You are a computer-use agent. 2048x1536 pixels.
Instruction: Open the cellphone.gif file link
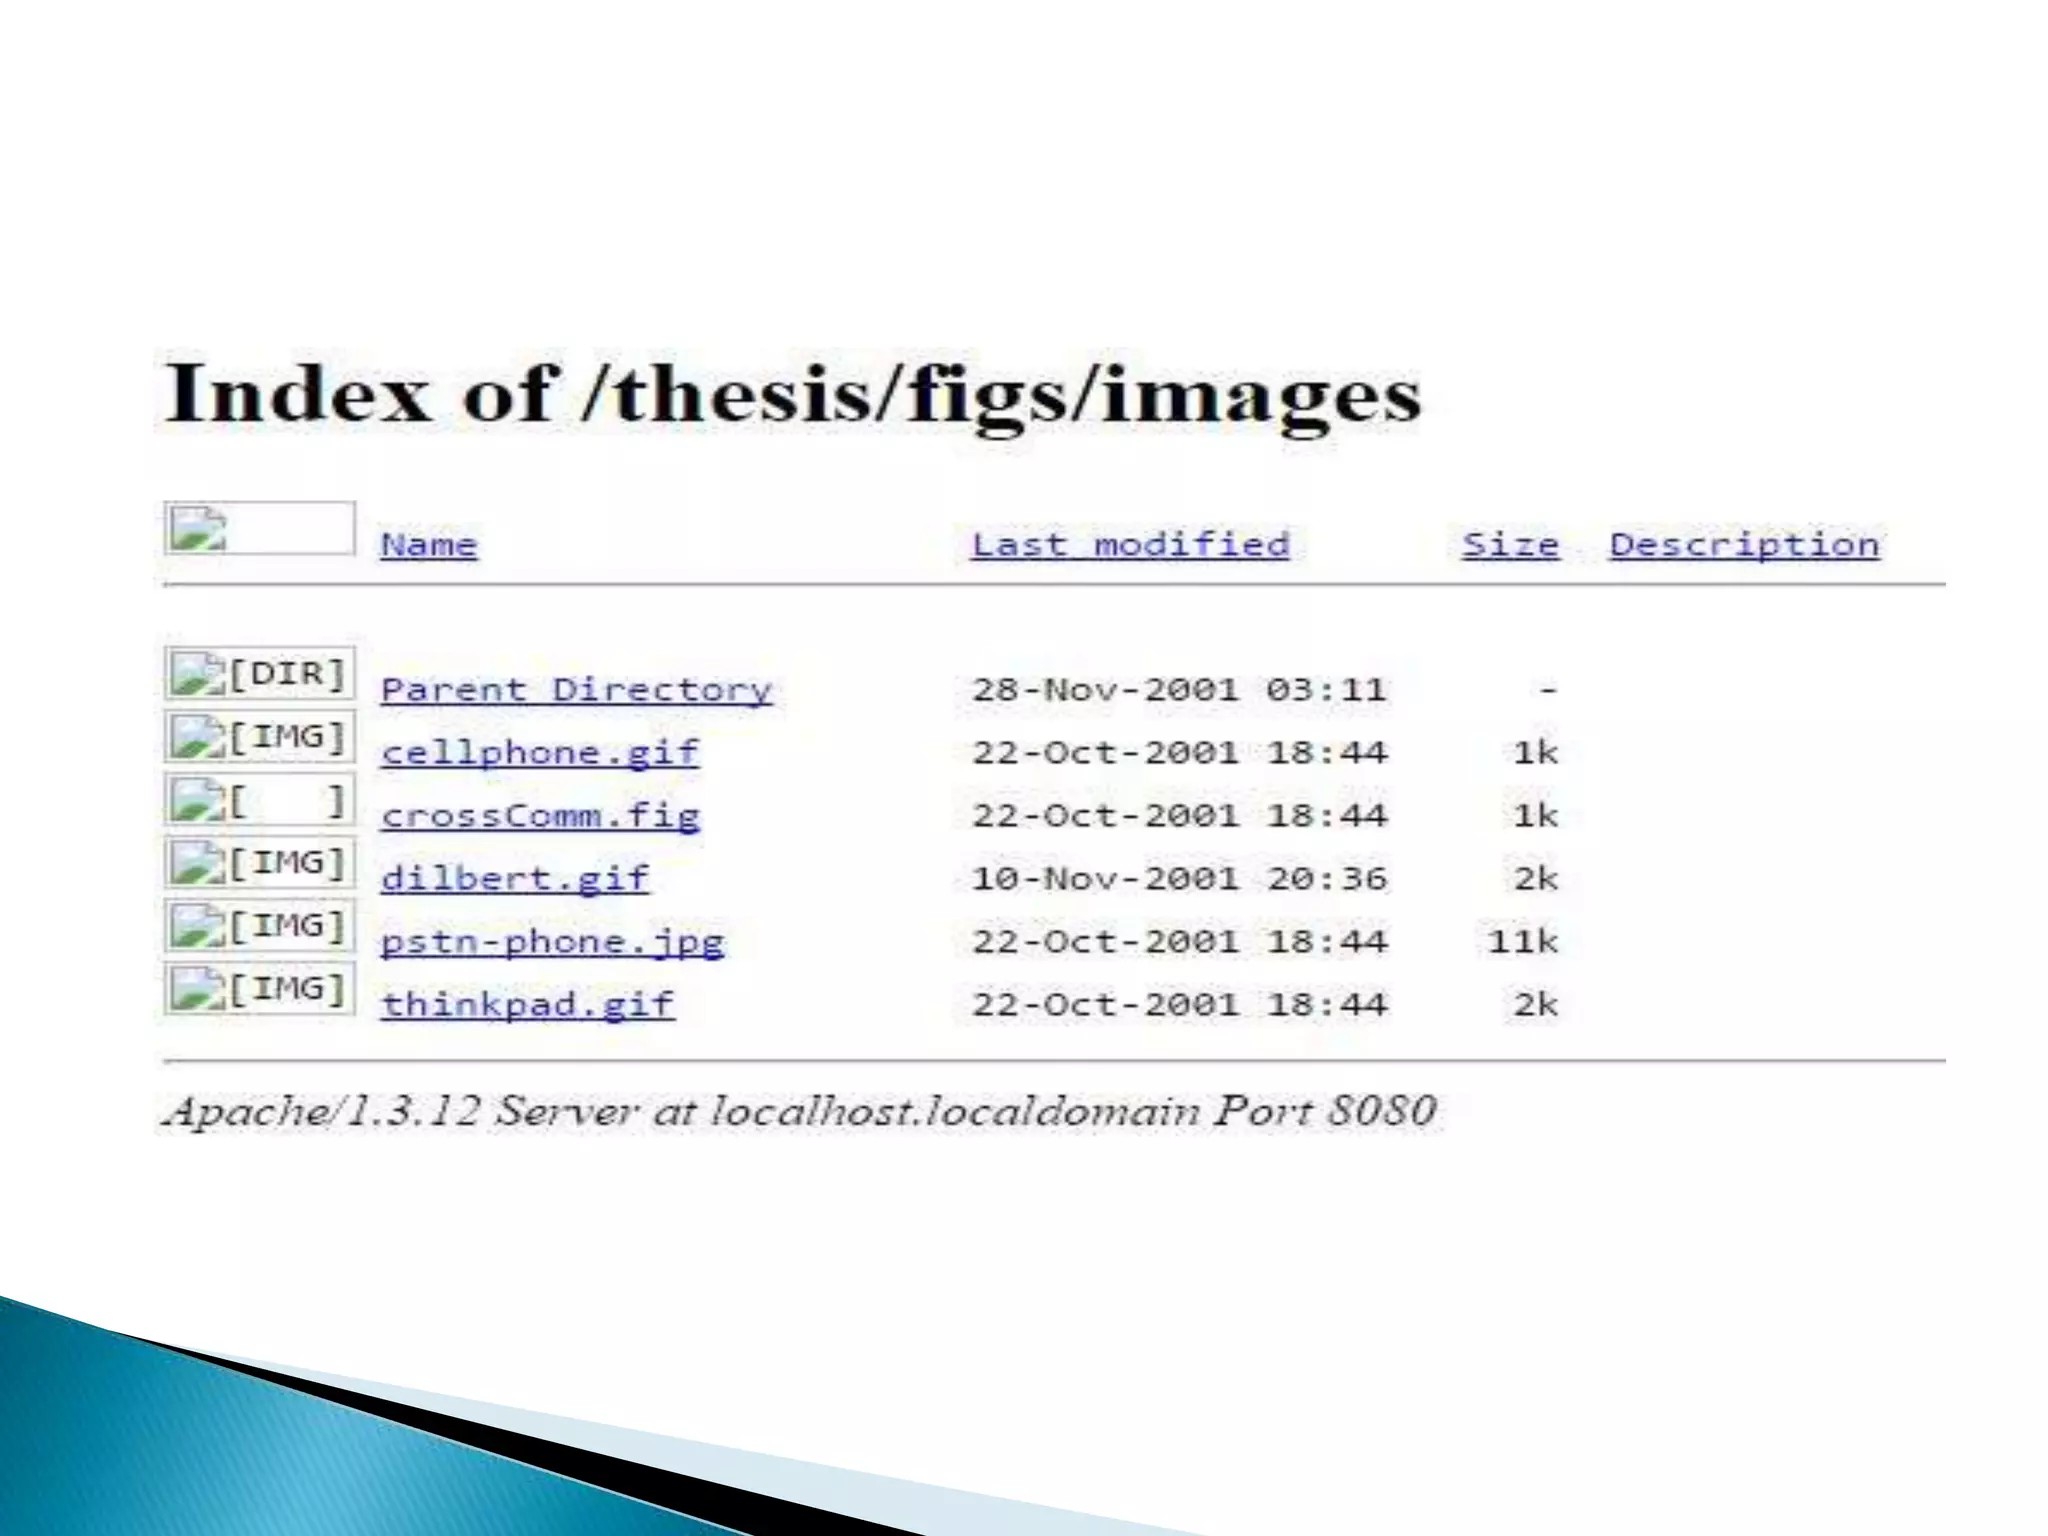click(x=539, y=753)
